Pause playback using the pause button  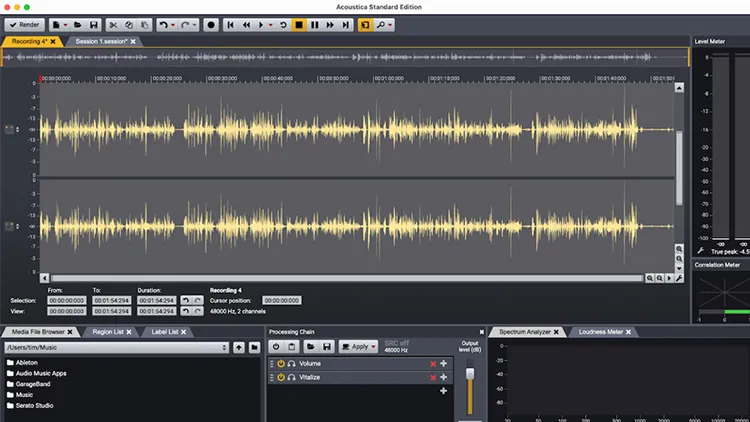tap(315, 24)
